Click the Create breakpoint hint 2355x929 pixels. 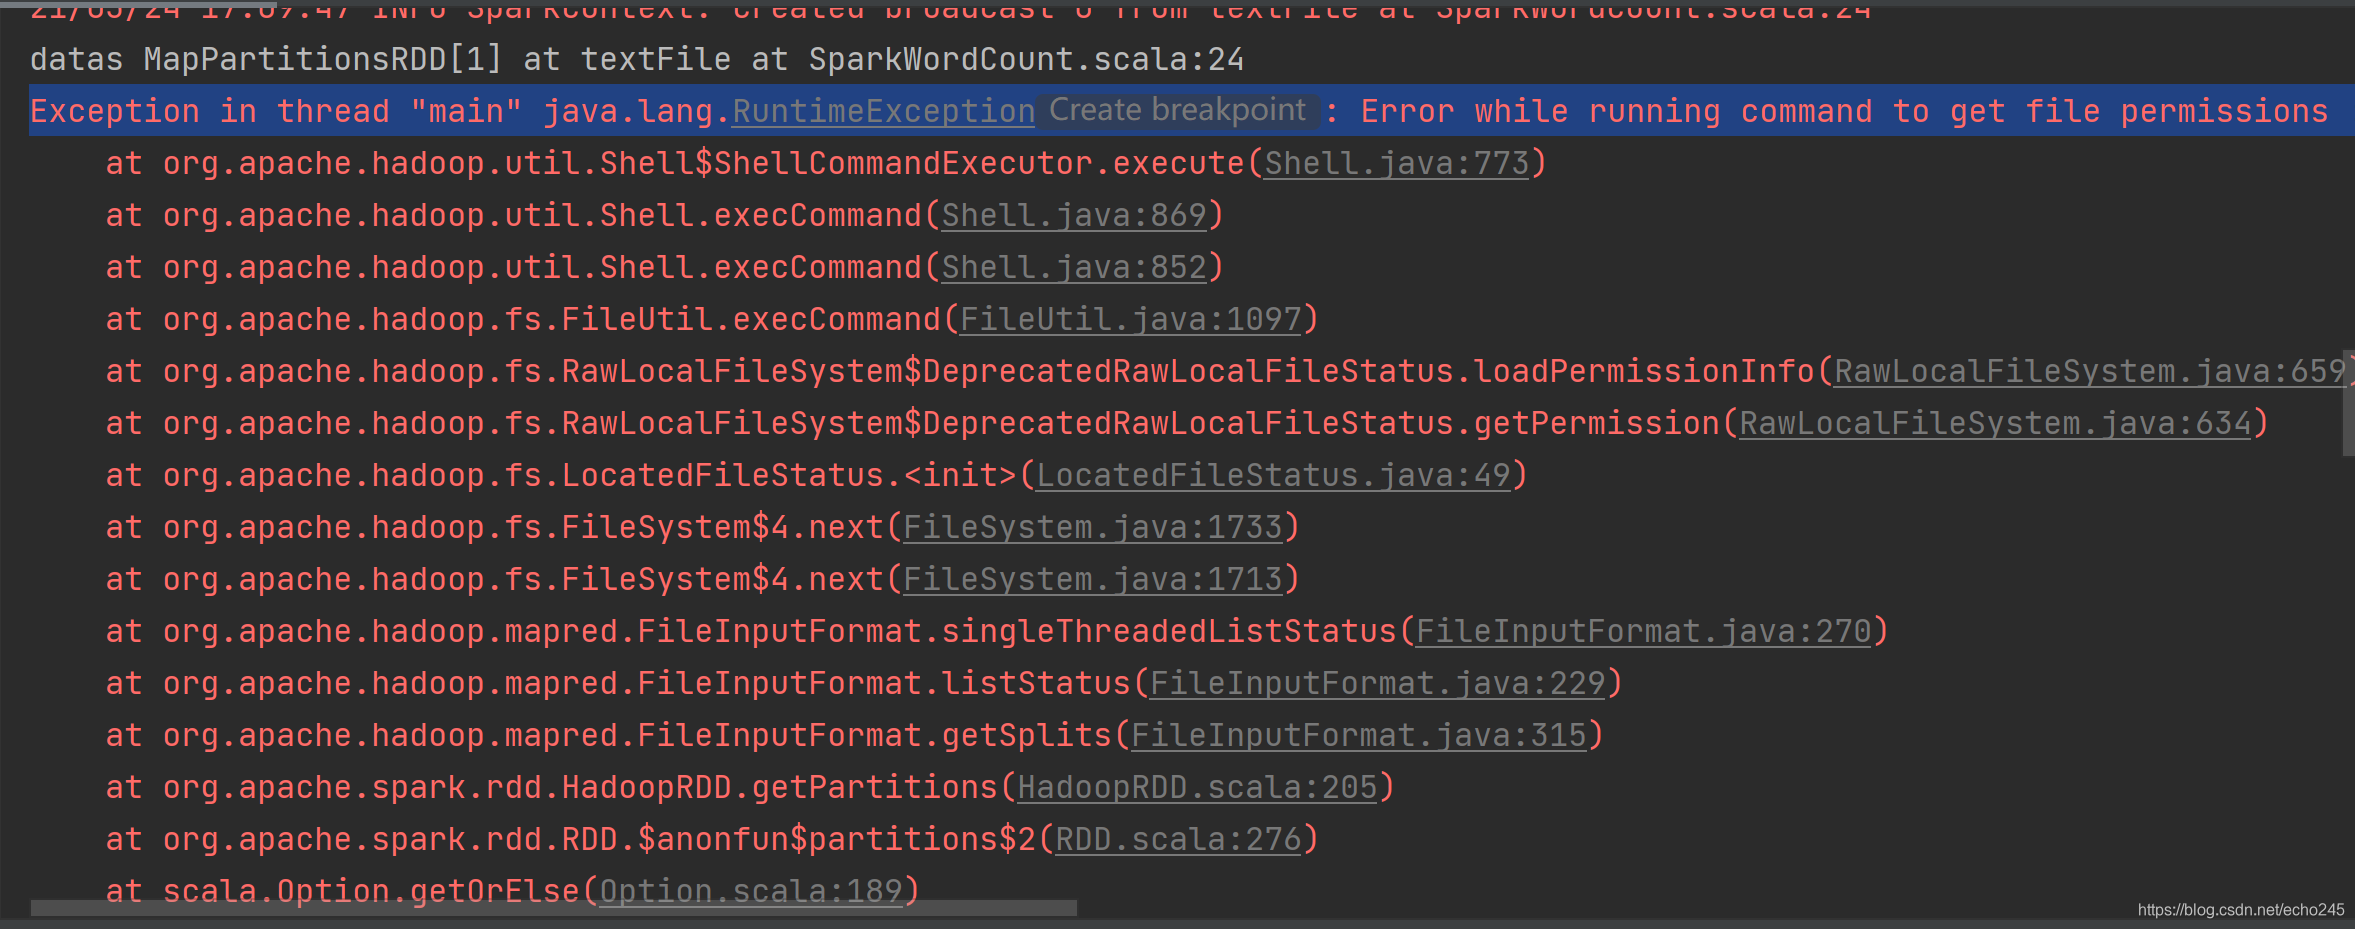(1177, 110)
